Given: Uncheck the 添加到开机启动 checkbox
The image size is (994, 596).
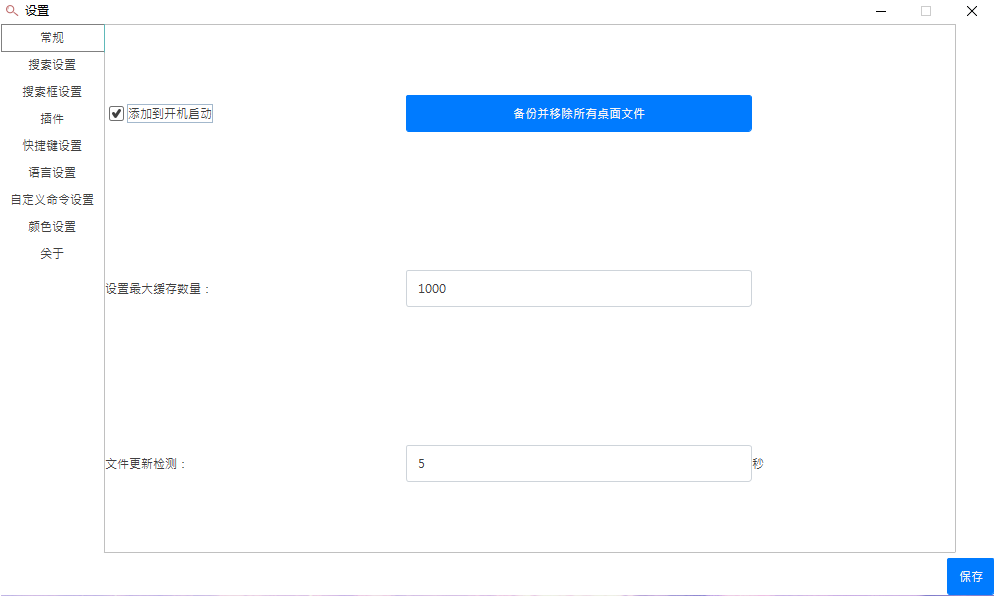Looking at the screenshot, I should (117, 114).
